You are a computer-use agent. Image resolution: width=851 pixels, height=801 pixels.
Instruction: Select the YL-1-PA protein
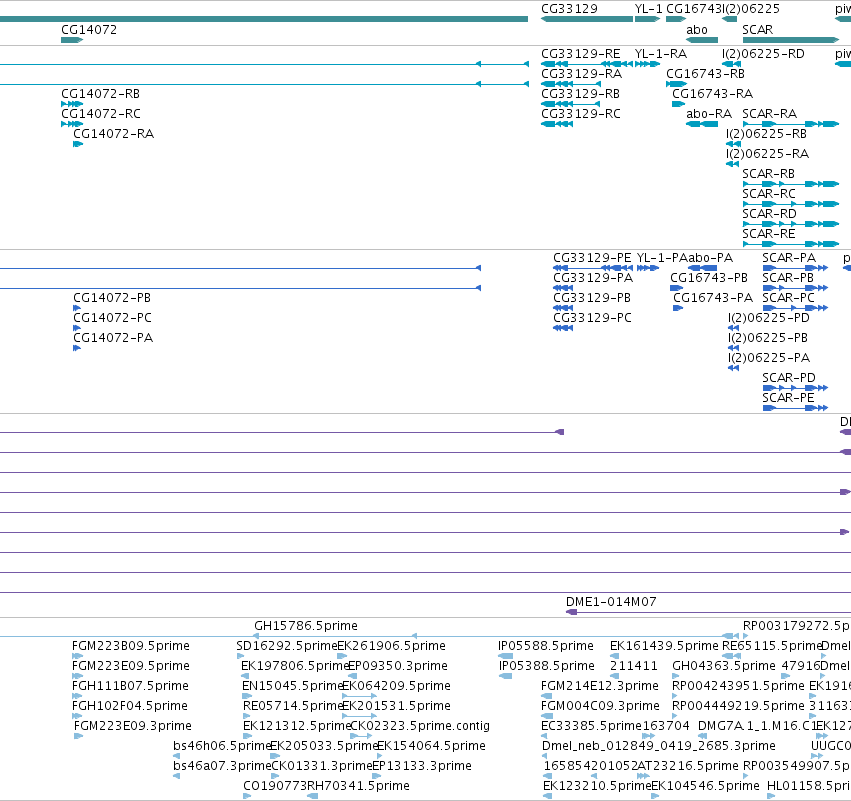[662, 258]
